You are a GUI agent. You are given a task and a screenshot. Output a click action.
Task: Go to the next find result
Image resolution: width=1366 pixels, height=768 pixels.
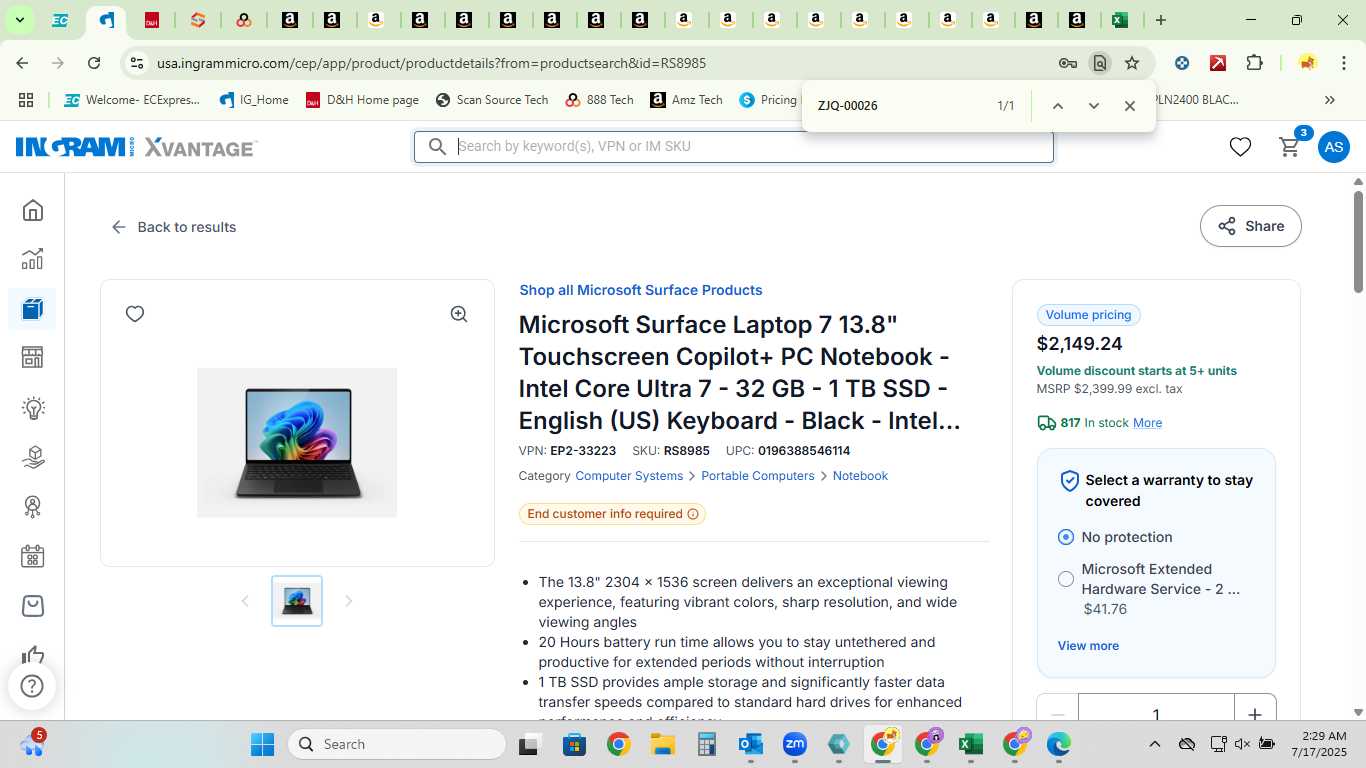pos(1093,106)
